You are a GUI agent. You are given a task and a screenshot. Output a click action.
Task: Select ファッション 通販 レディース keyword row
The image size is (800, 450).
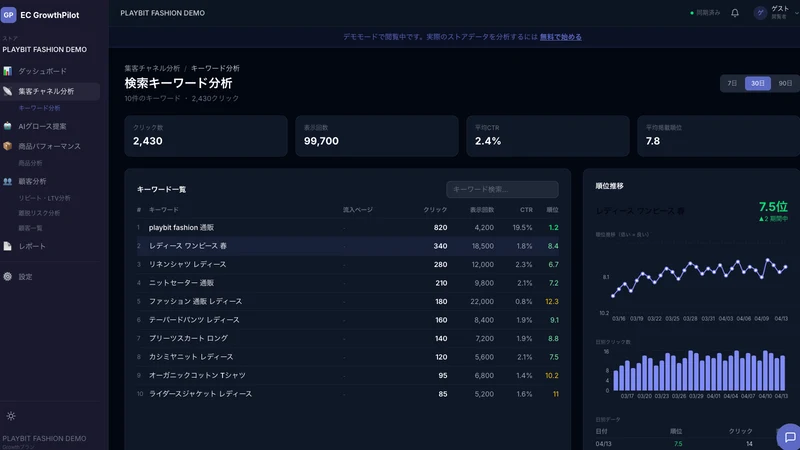click(347, 302)
